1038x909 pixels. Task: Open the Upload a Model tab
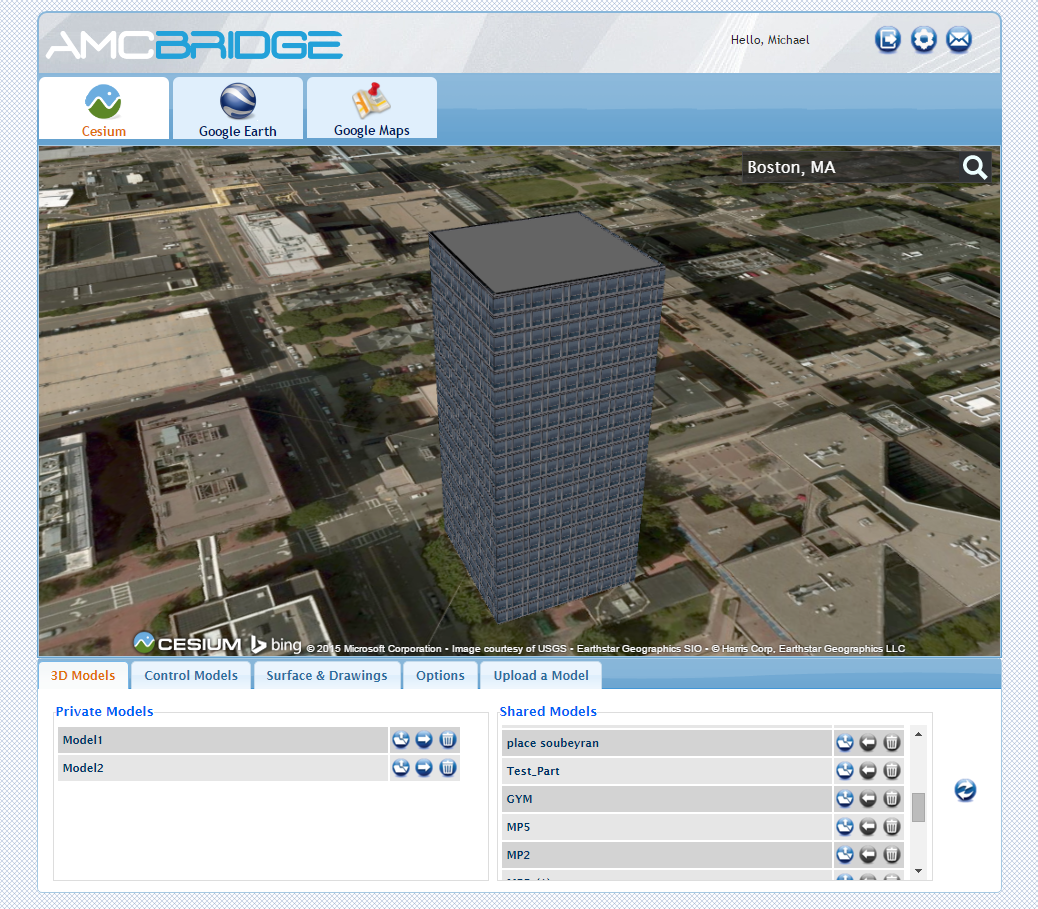[x=540, y=675]
